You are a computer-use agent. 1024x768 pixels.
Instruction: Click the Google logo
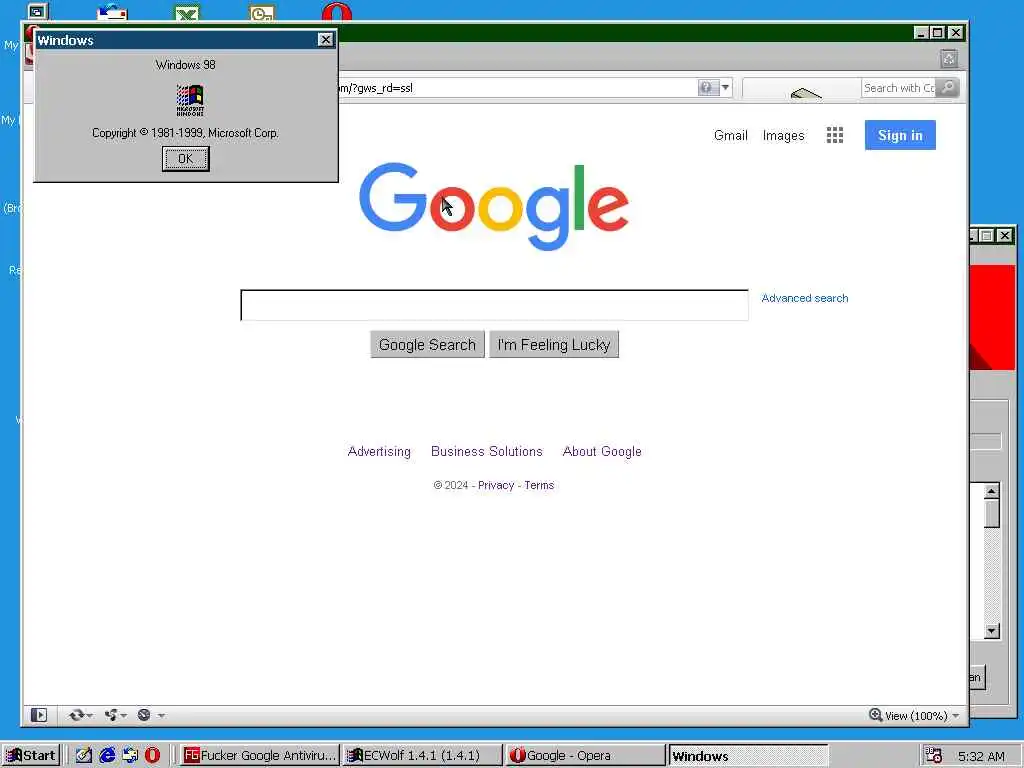click(494, 206)
